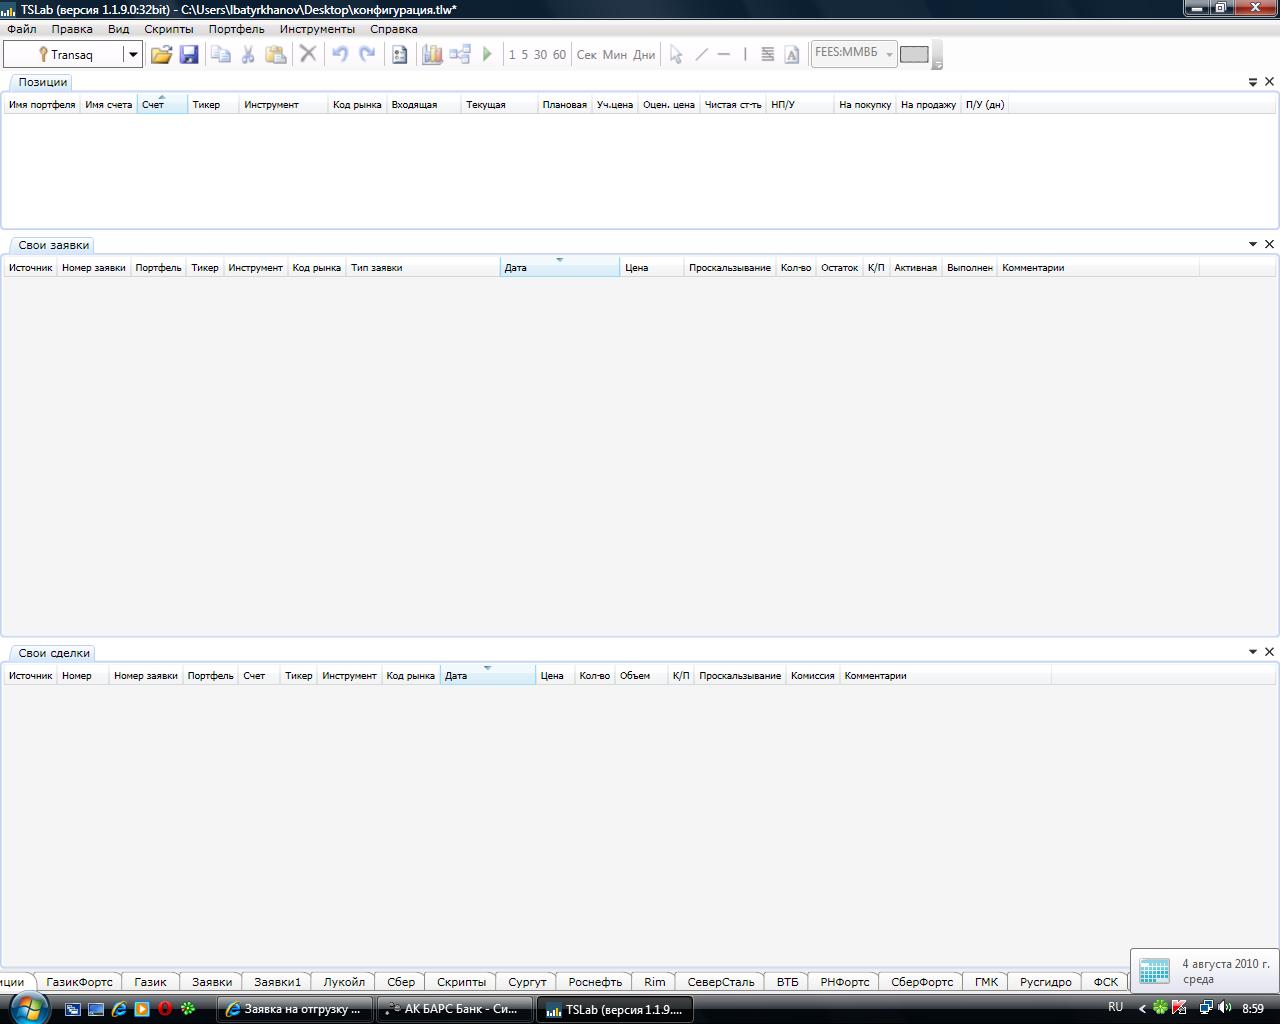
Task: Open the Инструменты menu
Action: (x=318, y=29)
